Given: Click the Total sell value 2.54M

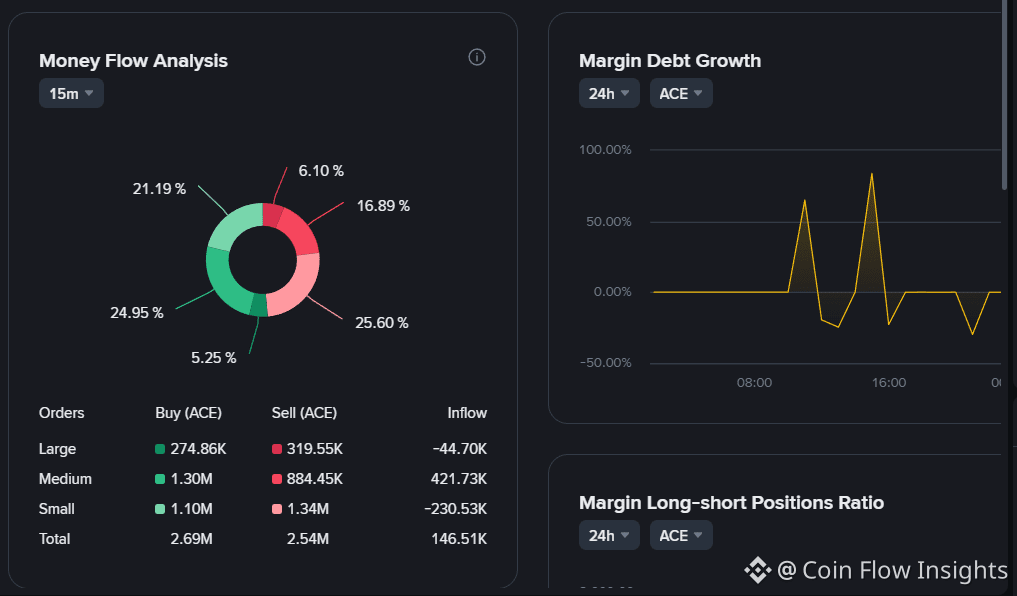Looking at the screenshot, I should (308, 539).
